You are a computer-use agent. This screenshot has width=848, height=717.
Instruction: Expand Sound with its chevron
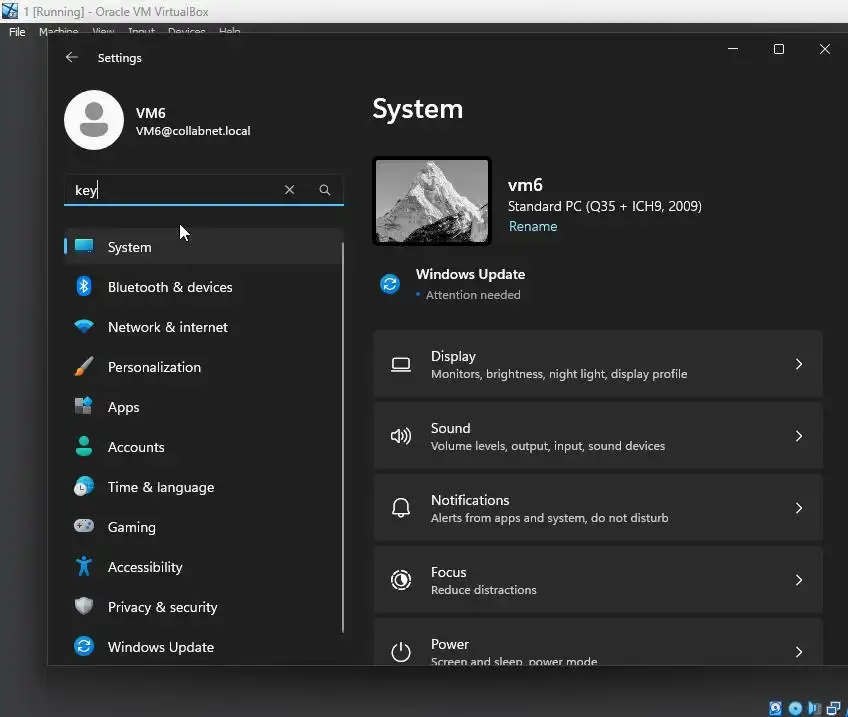click(799, 436)
